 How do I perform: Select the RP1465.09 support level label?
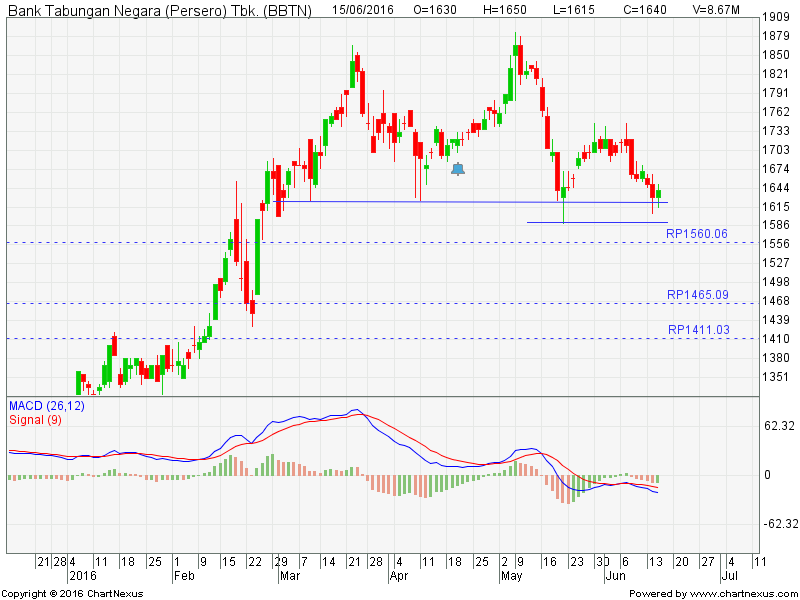[x=698, y=294]
